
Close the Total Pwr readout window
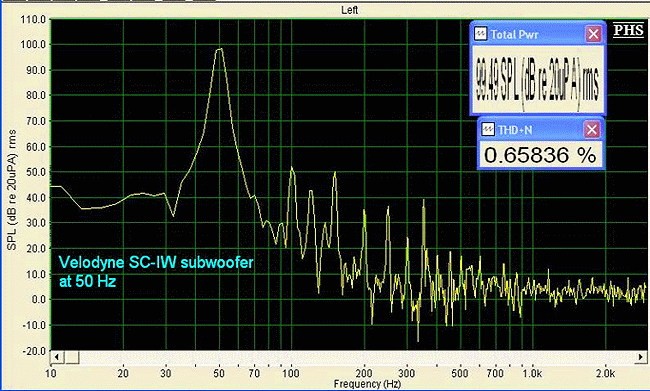[x=593, y=34]
